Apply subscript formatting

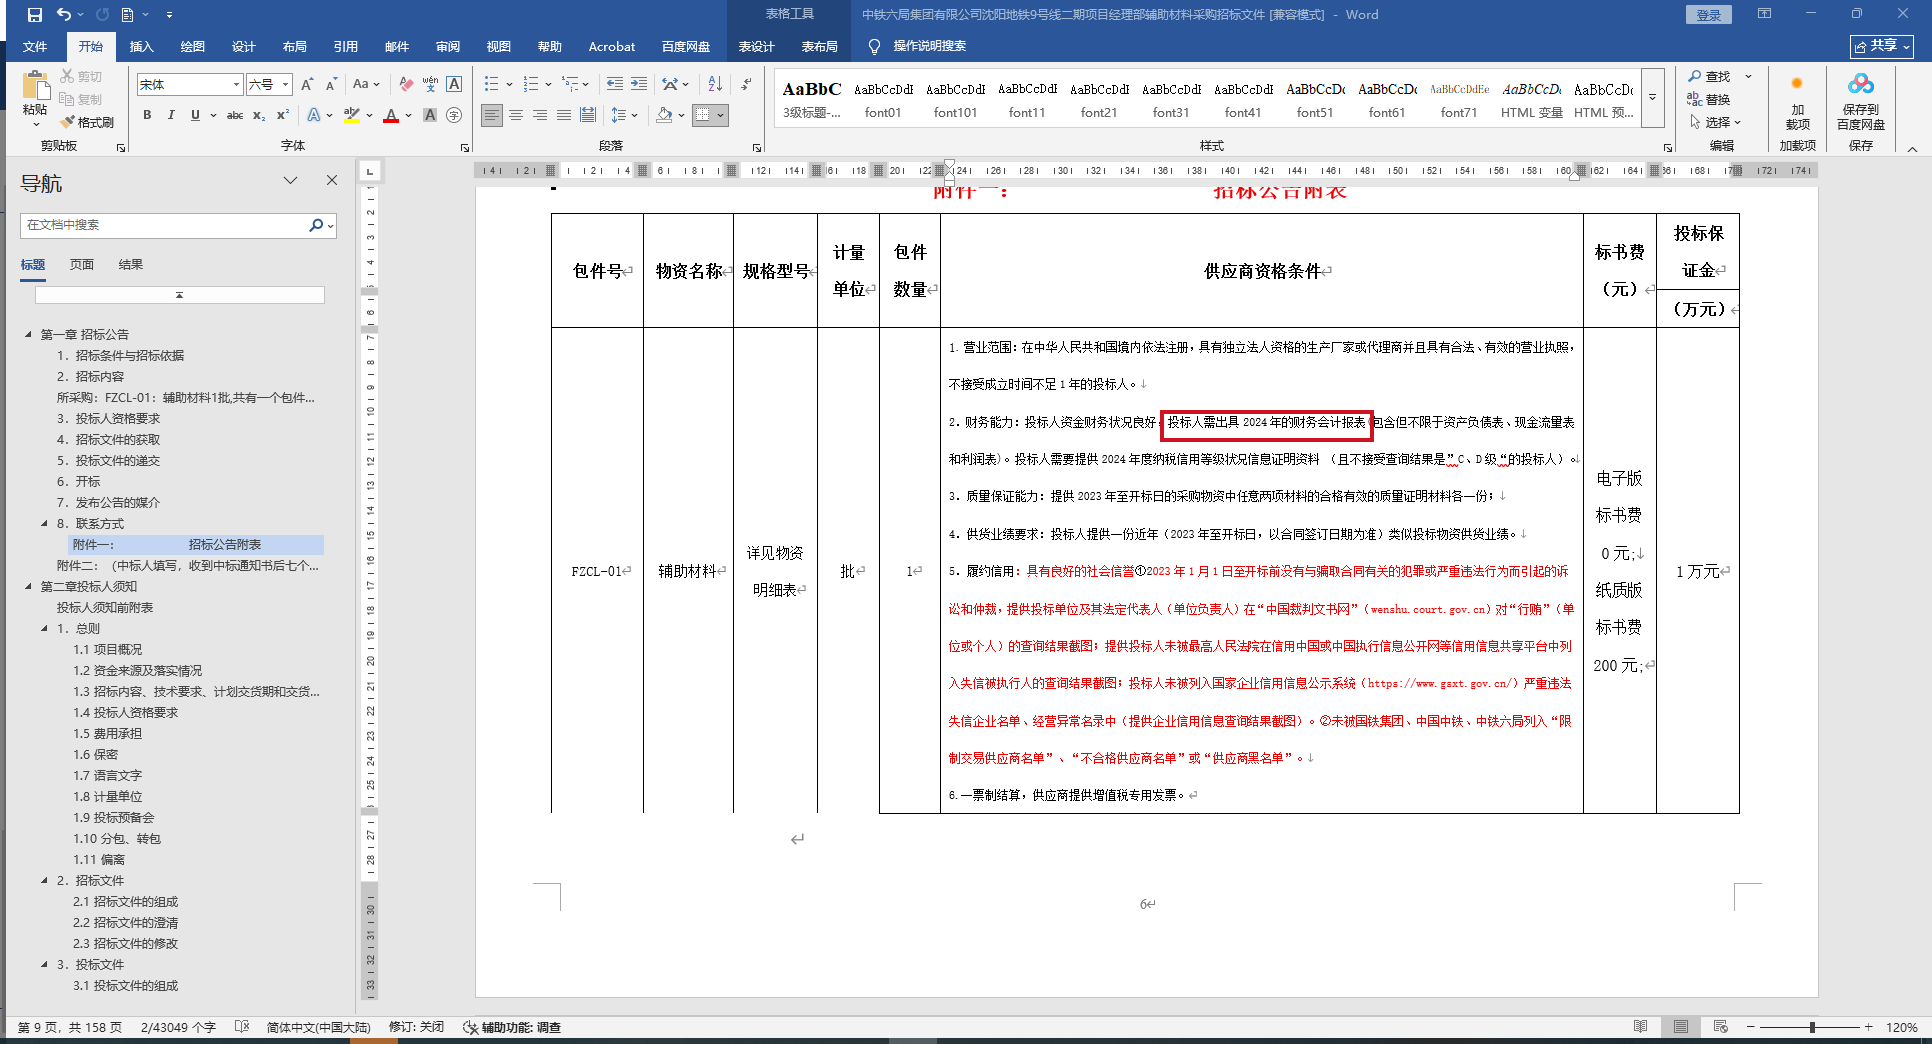click(259, 116)
